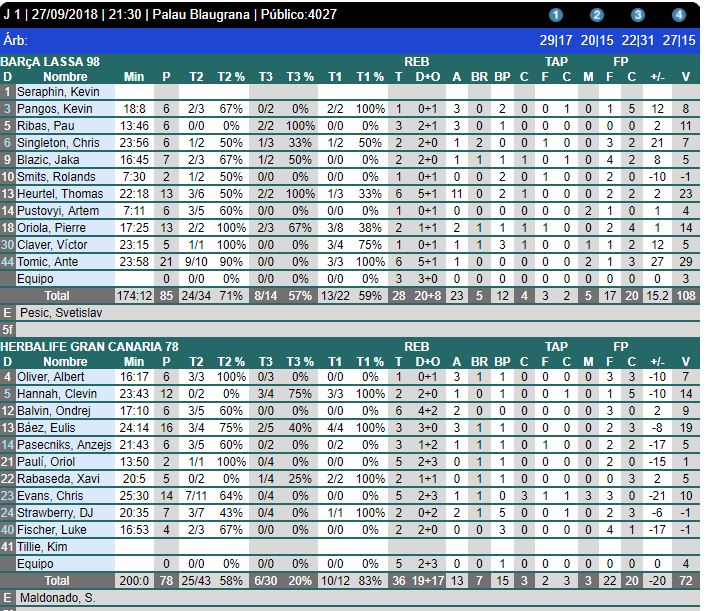Click the quarter 3 circle icon
Image resolution: width=708 pixels, height=611 pixels.
(x=638, y=15)
